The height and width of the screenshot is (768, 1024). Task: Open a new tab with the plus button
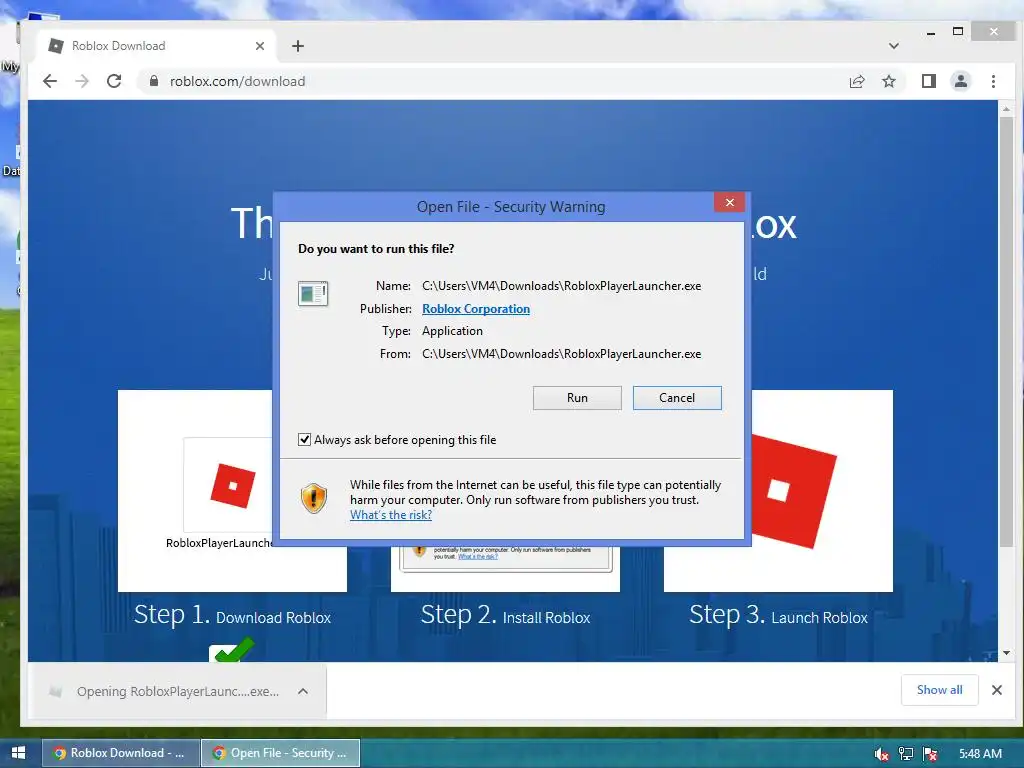click(x=298, y=46)
